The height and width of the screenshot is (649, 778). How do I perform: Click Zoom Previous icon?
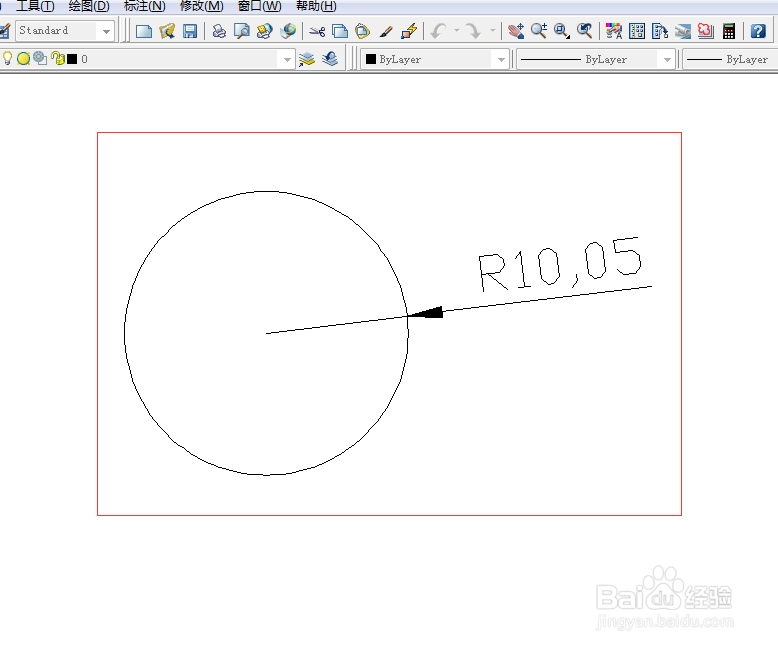pos(585,31)
